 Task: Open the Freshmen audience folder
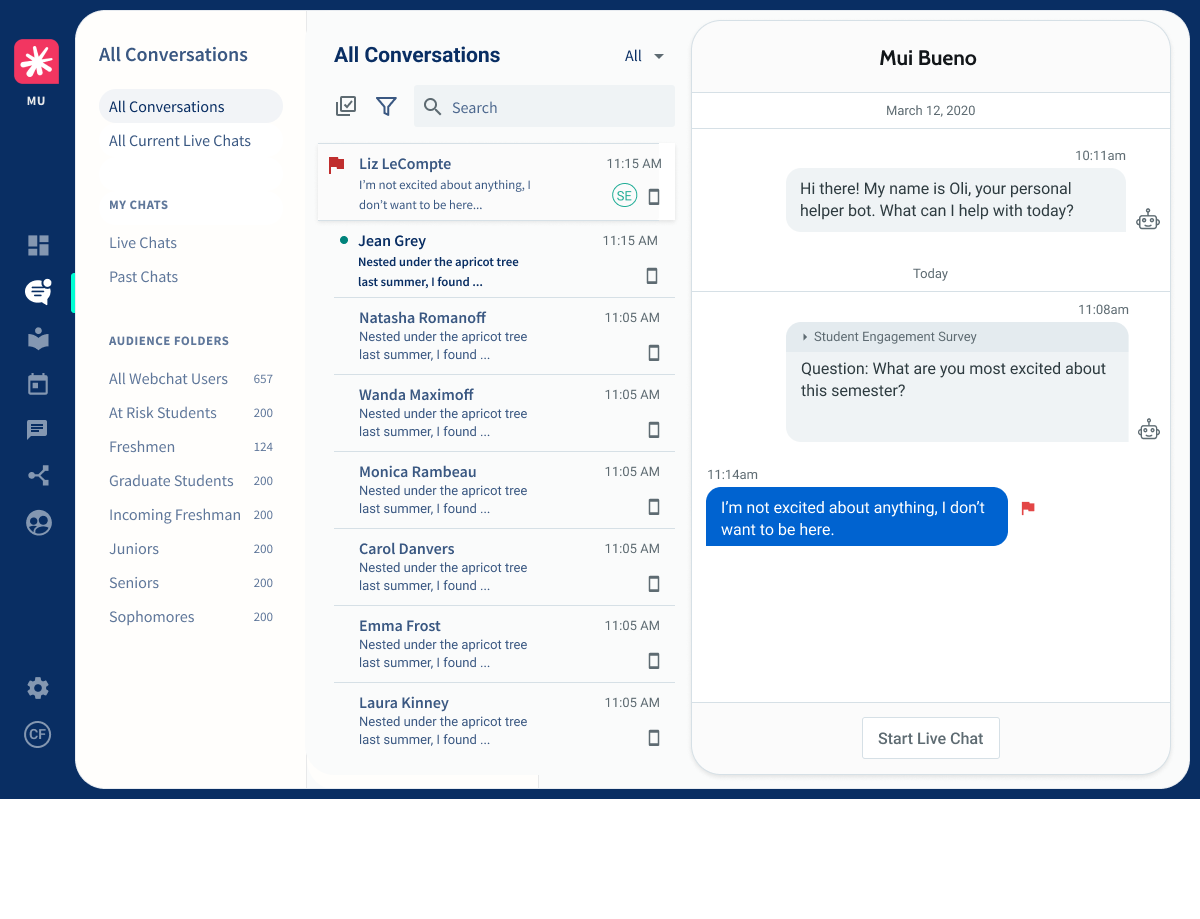[x=190, y=447]
